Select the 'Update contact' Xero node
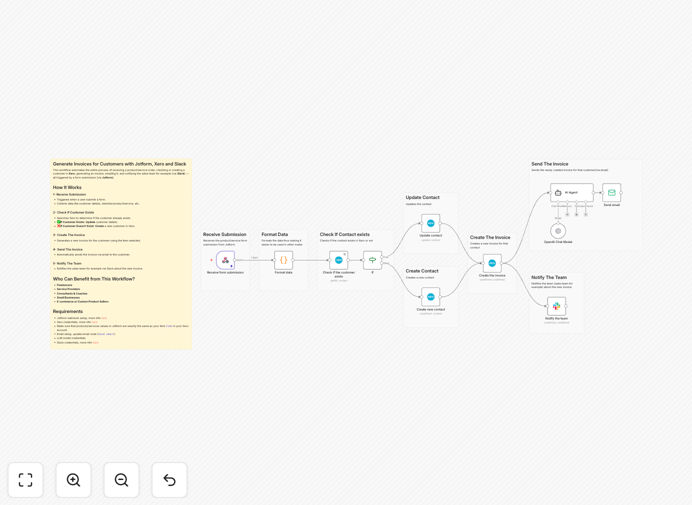Viewport: 692px width, 505px height. coord(431,223)
